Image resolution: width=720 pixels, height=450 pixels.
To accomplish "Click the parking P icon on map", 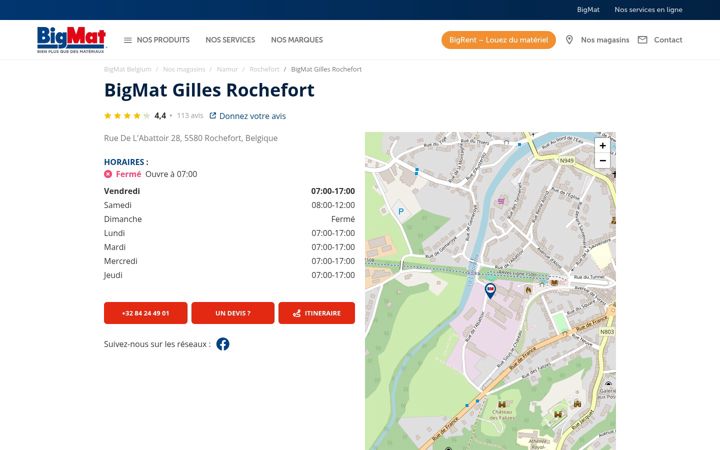I will [x=401, y=211].
